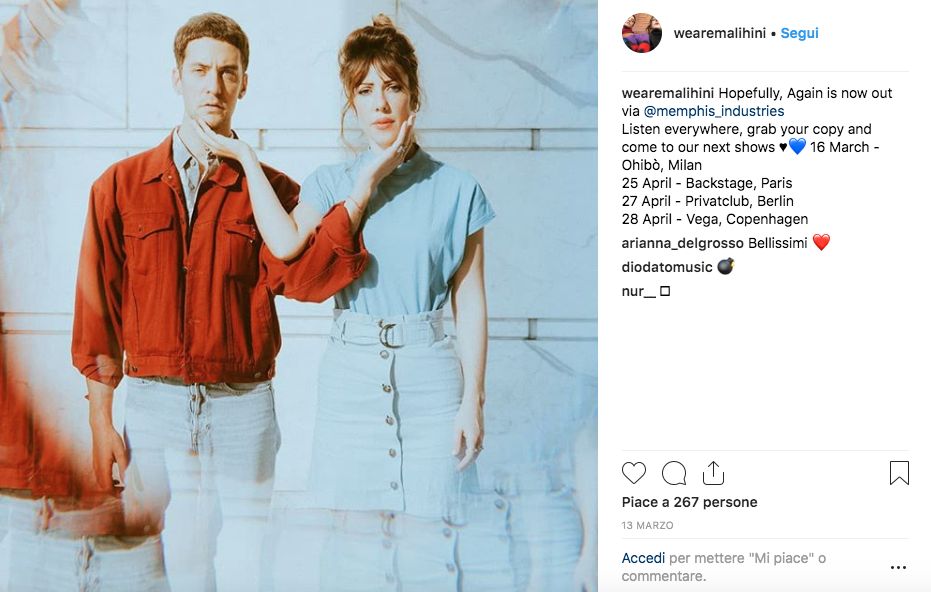Open the @memphis_industries mention link
The image size is (931, 592).
[x=714, y=111]
